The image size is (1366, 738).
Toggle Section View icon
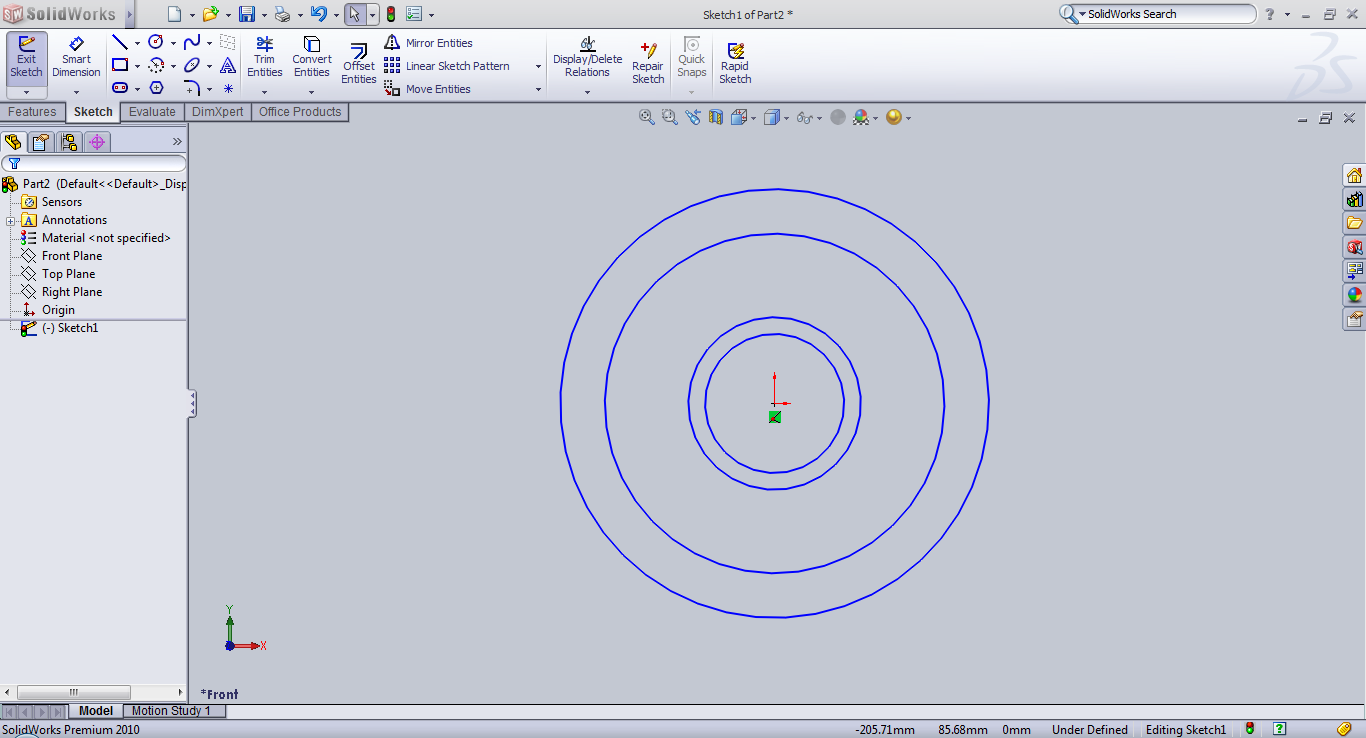pos(716,117)
